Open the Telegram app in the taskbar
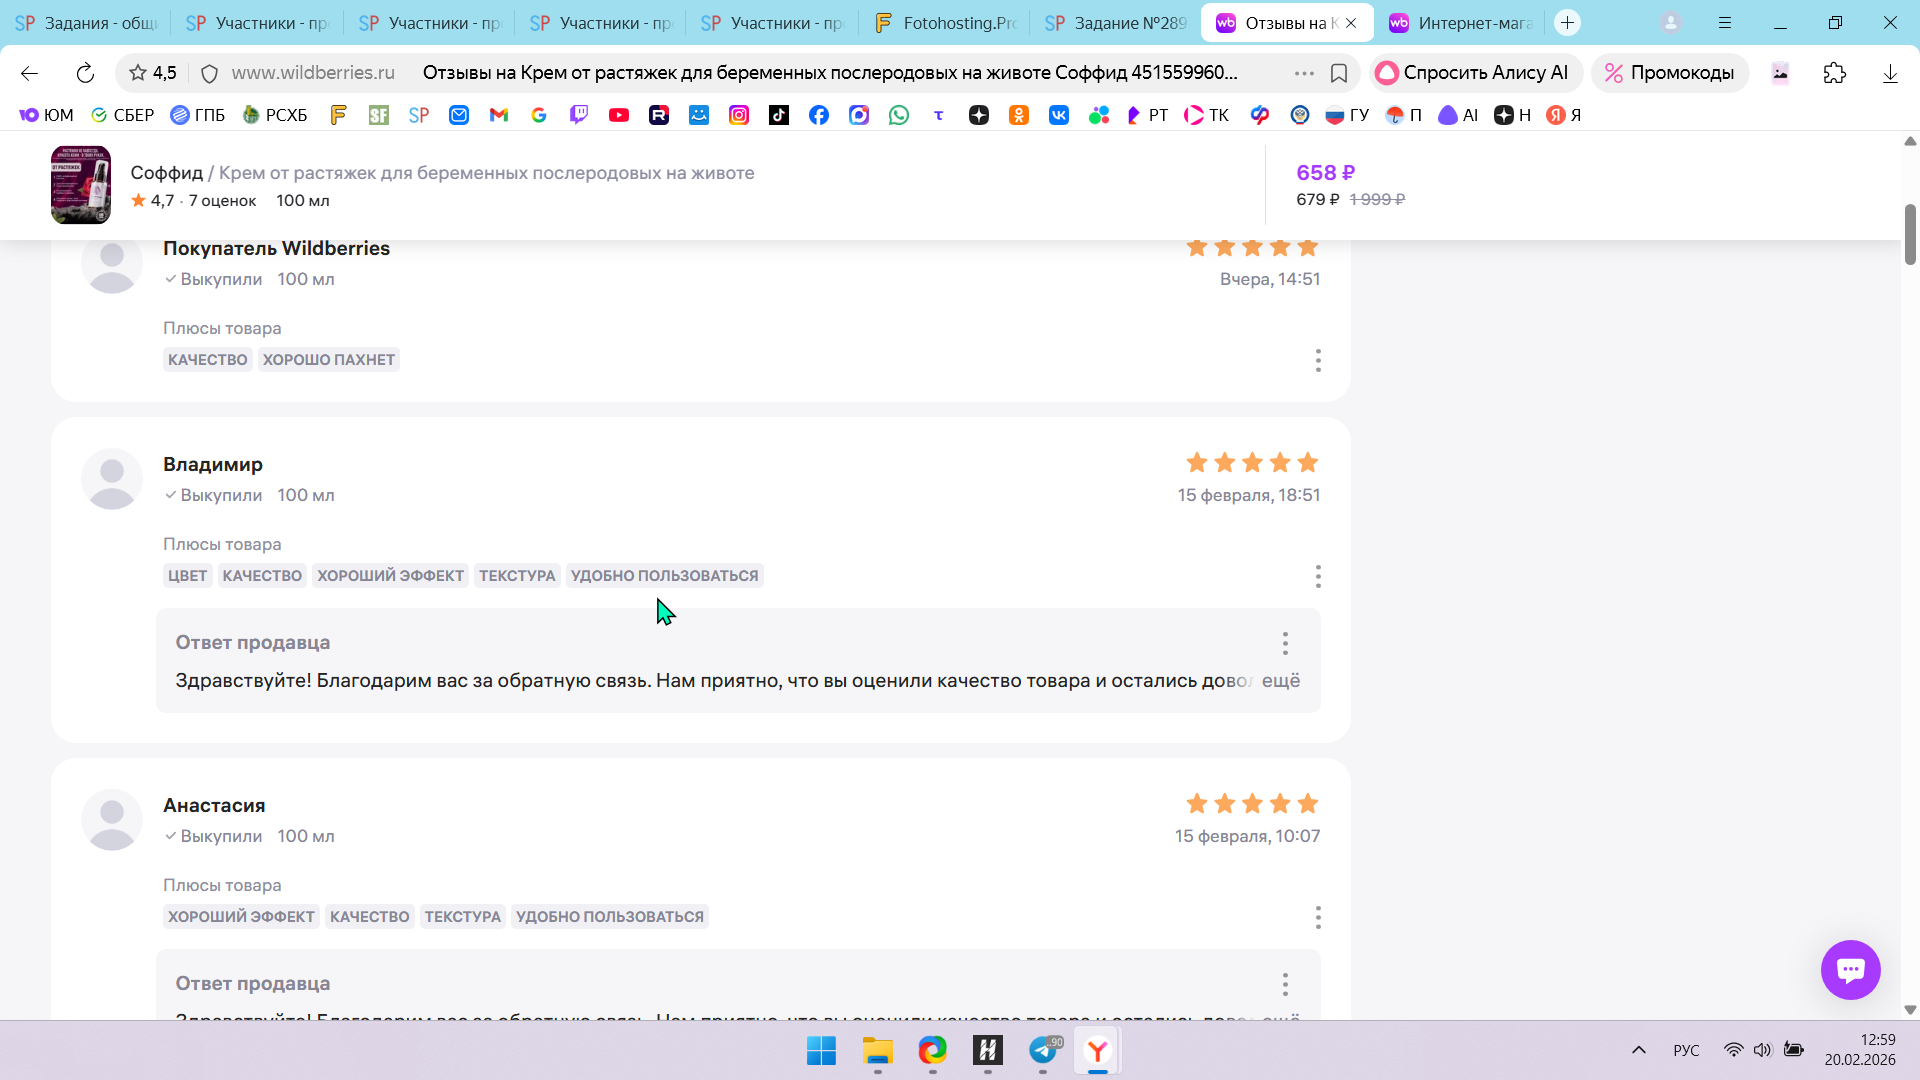This screenshot has width=1920, height=1080. [1043, 1050]
